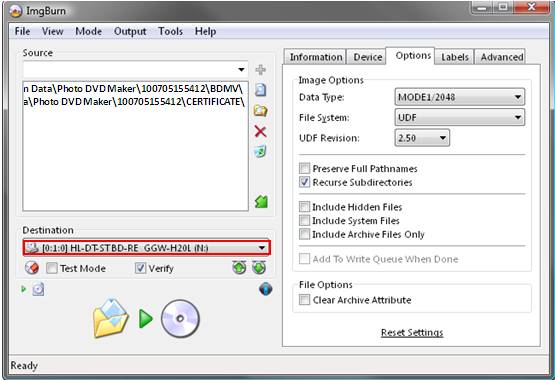The image size is (555, 380).
Task: Click the small green play triangle at left
Action: click(24, 289)
